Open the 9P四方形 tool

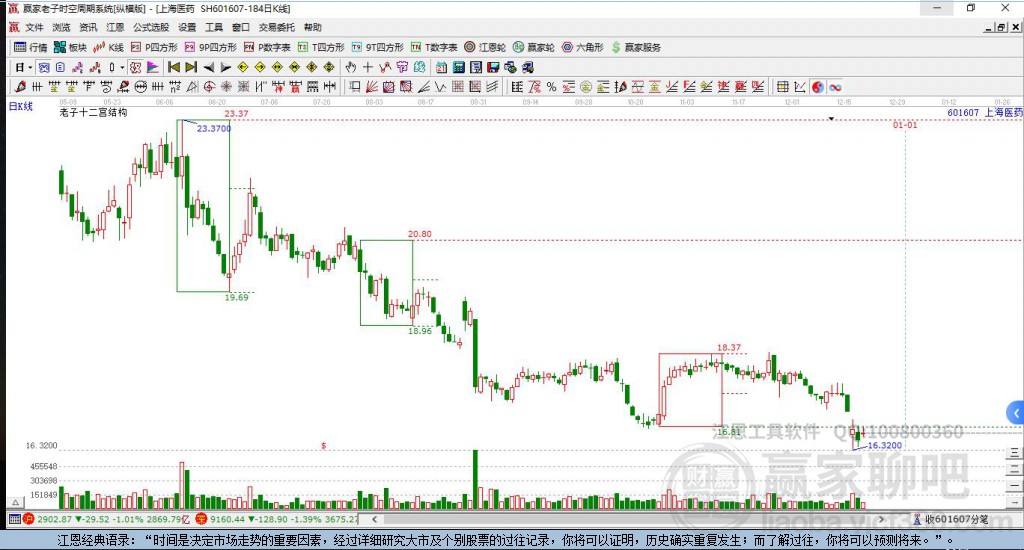[x=210, y=48]
